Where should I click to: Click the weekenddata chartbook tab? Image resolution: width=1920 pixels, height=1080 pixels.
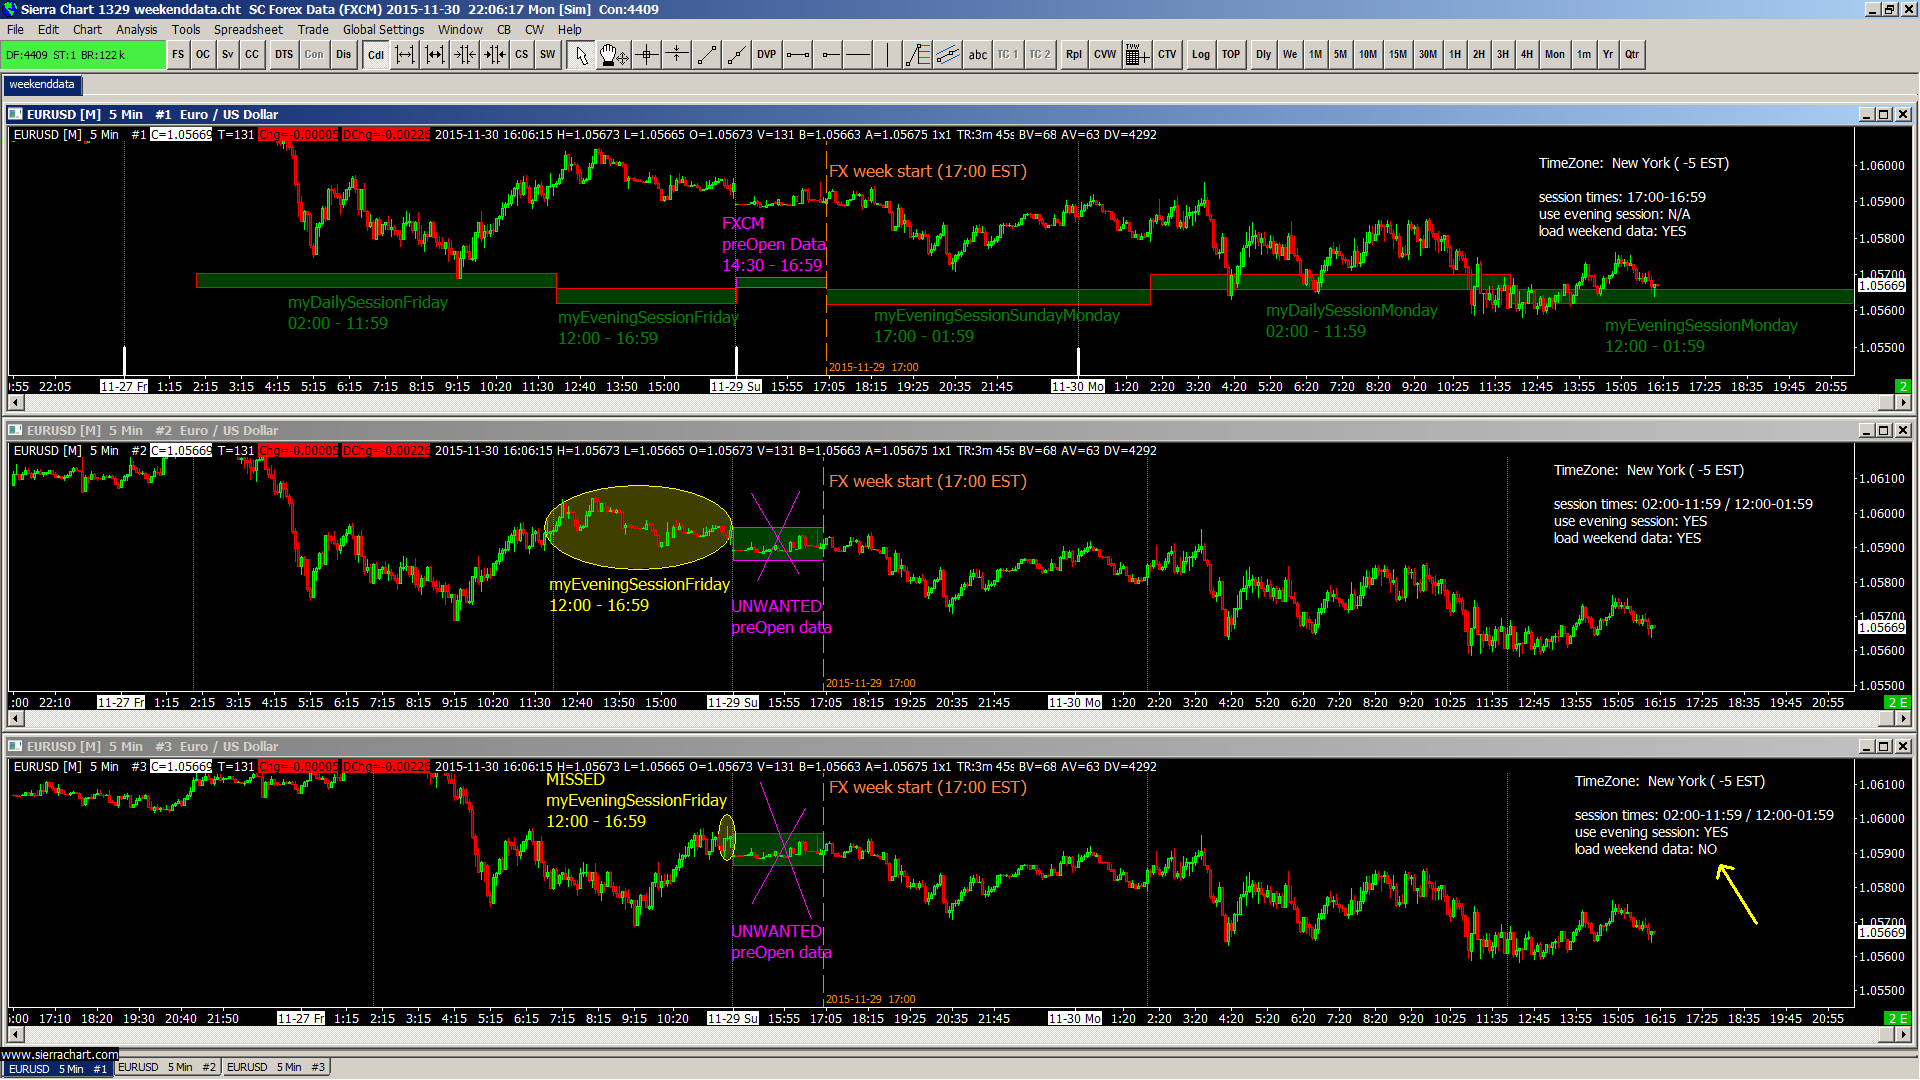pyautogui.click(x=42, y=84)
